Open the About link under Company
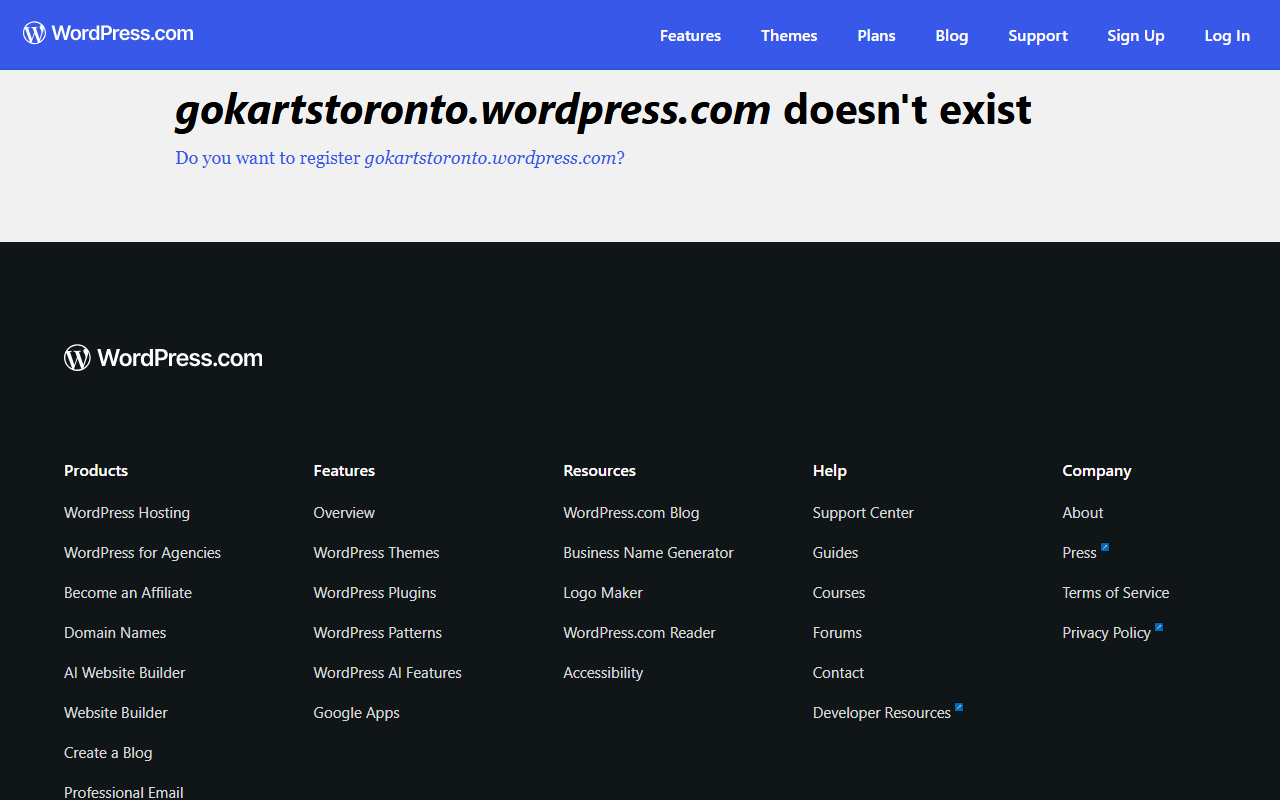Viewport: 1280px width, 800px height. point(1083,513)
